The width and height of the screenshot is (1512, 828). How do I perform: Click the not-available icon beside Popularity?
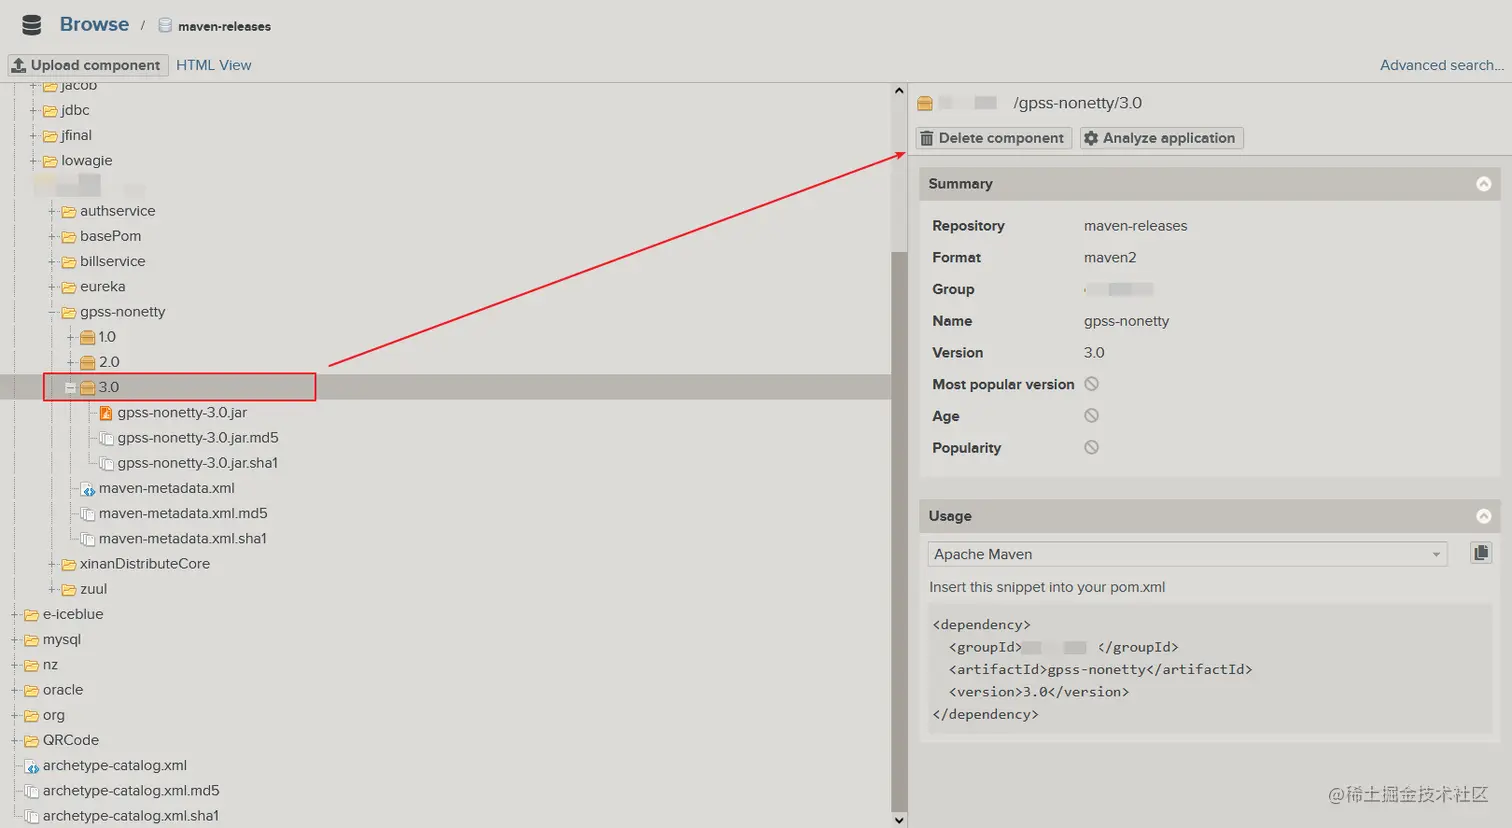[1091, 447]
